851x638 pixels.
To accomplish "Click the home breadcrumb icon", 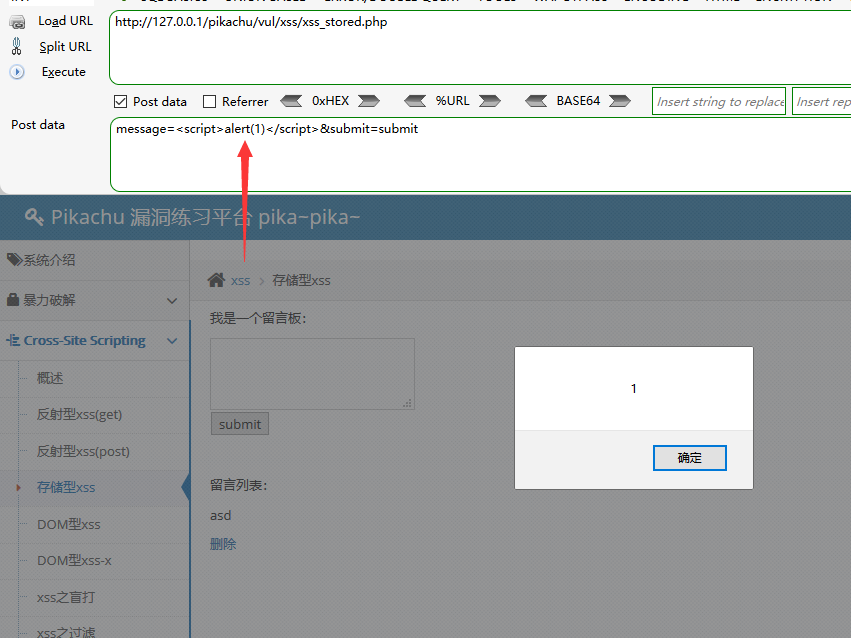I will click(216, 280).
